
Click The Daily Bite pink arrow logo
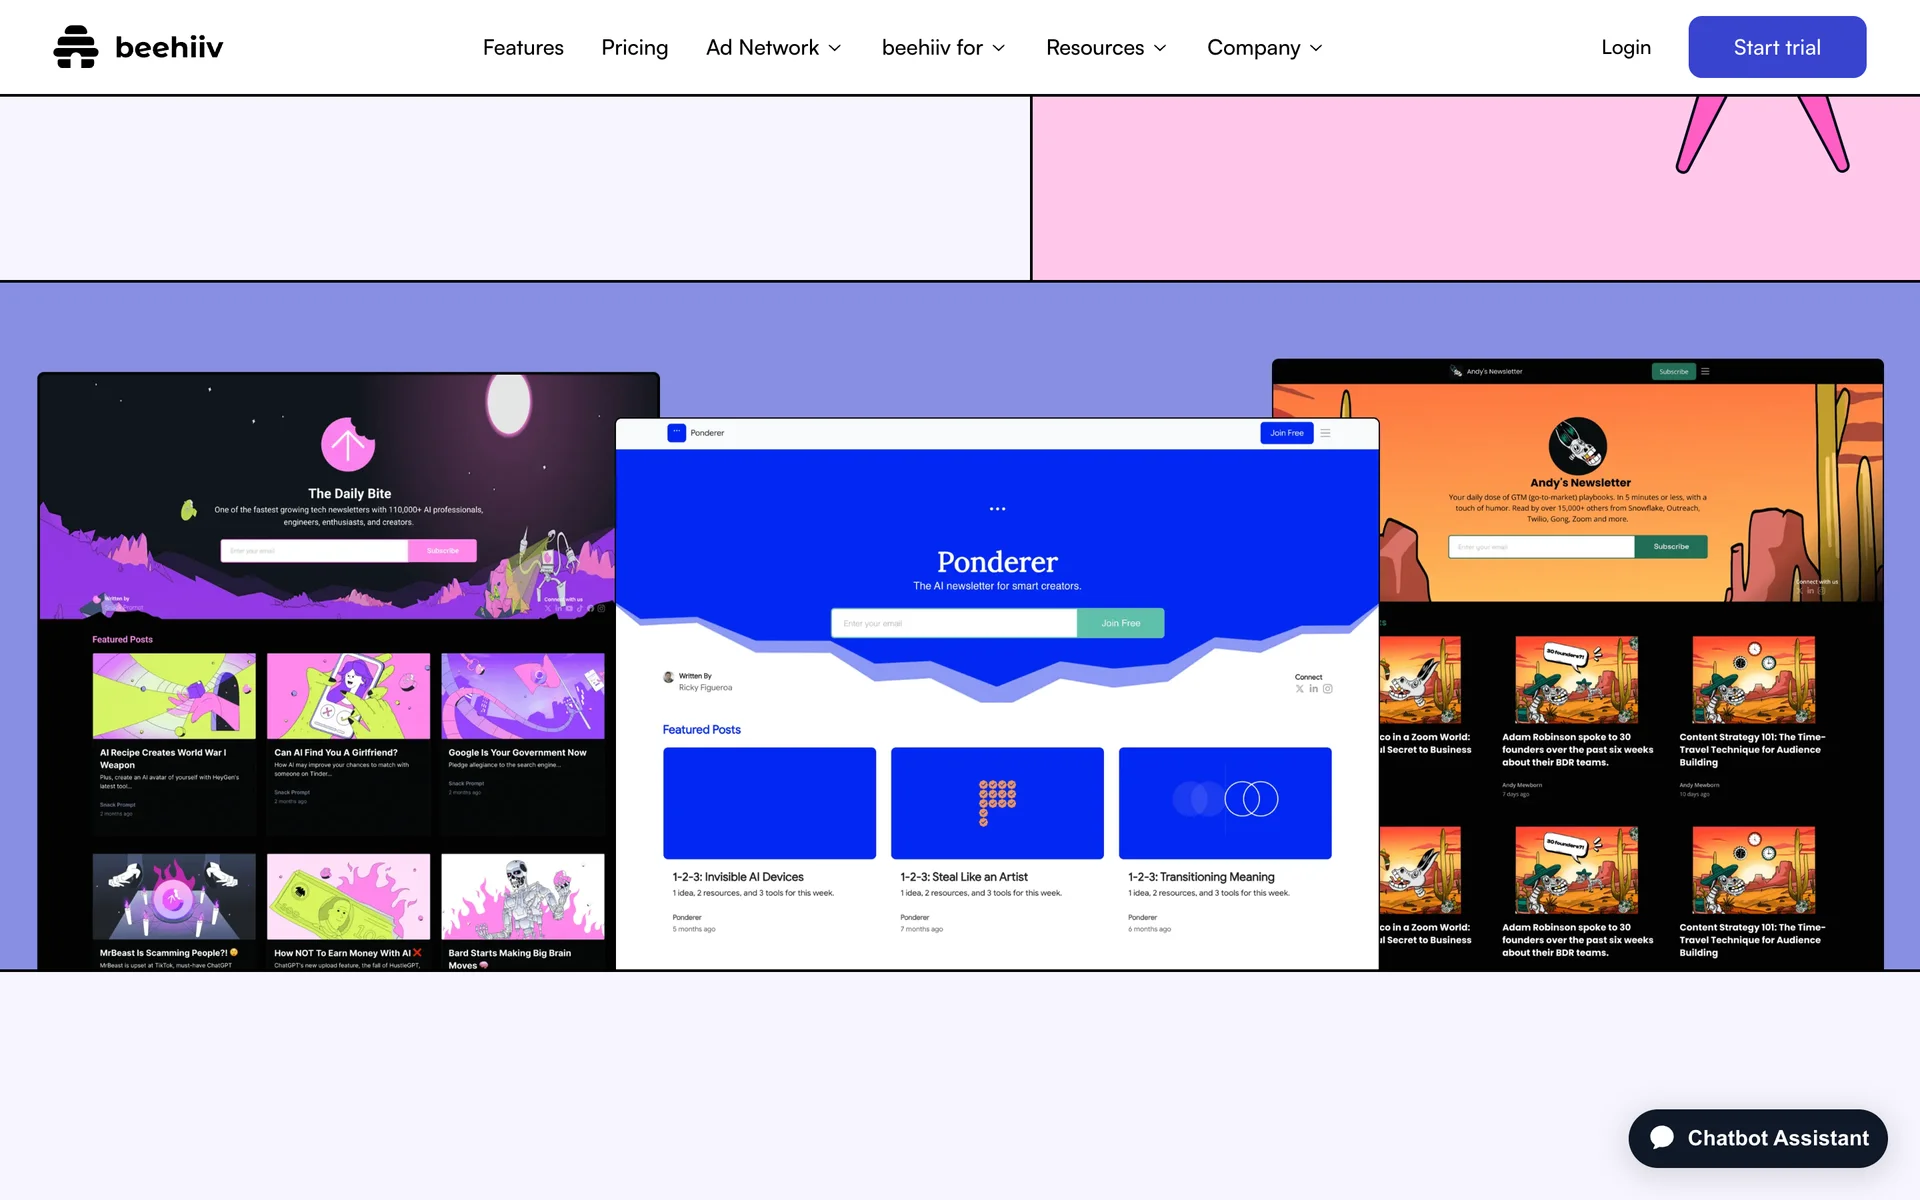click(347, 444)
